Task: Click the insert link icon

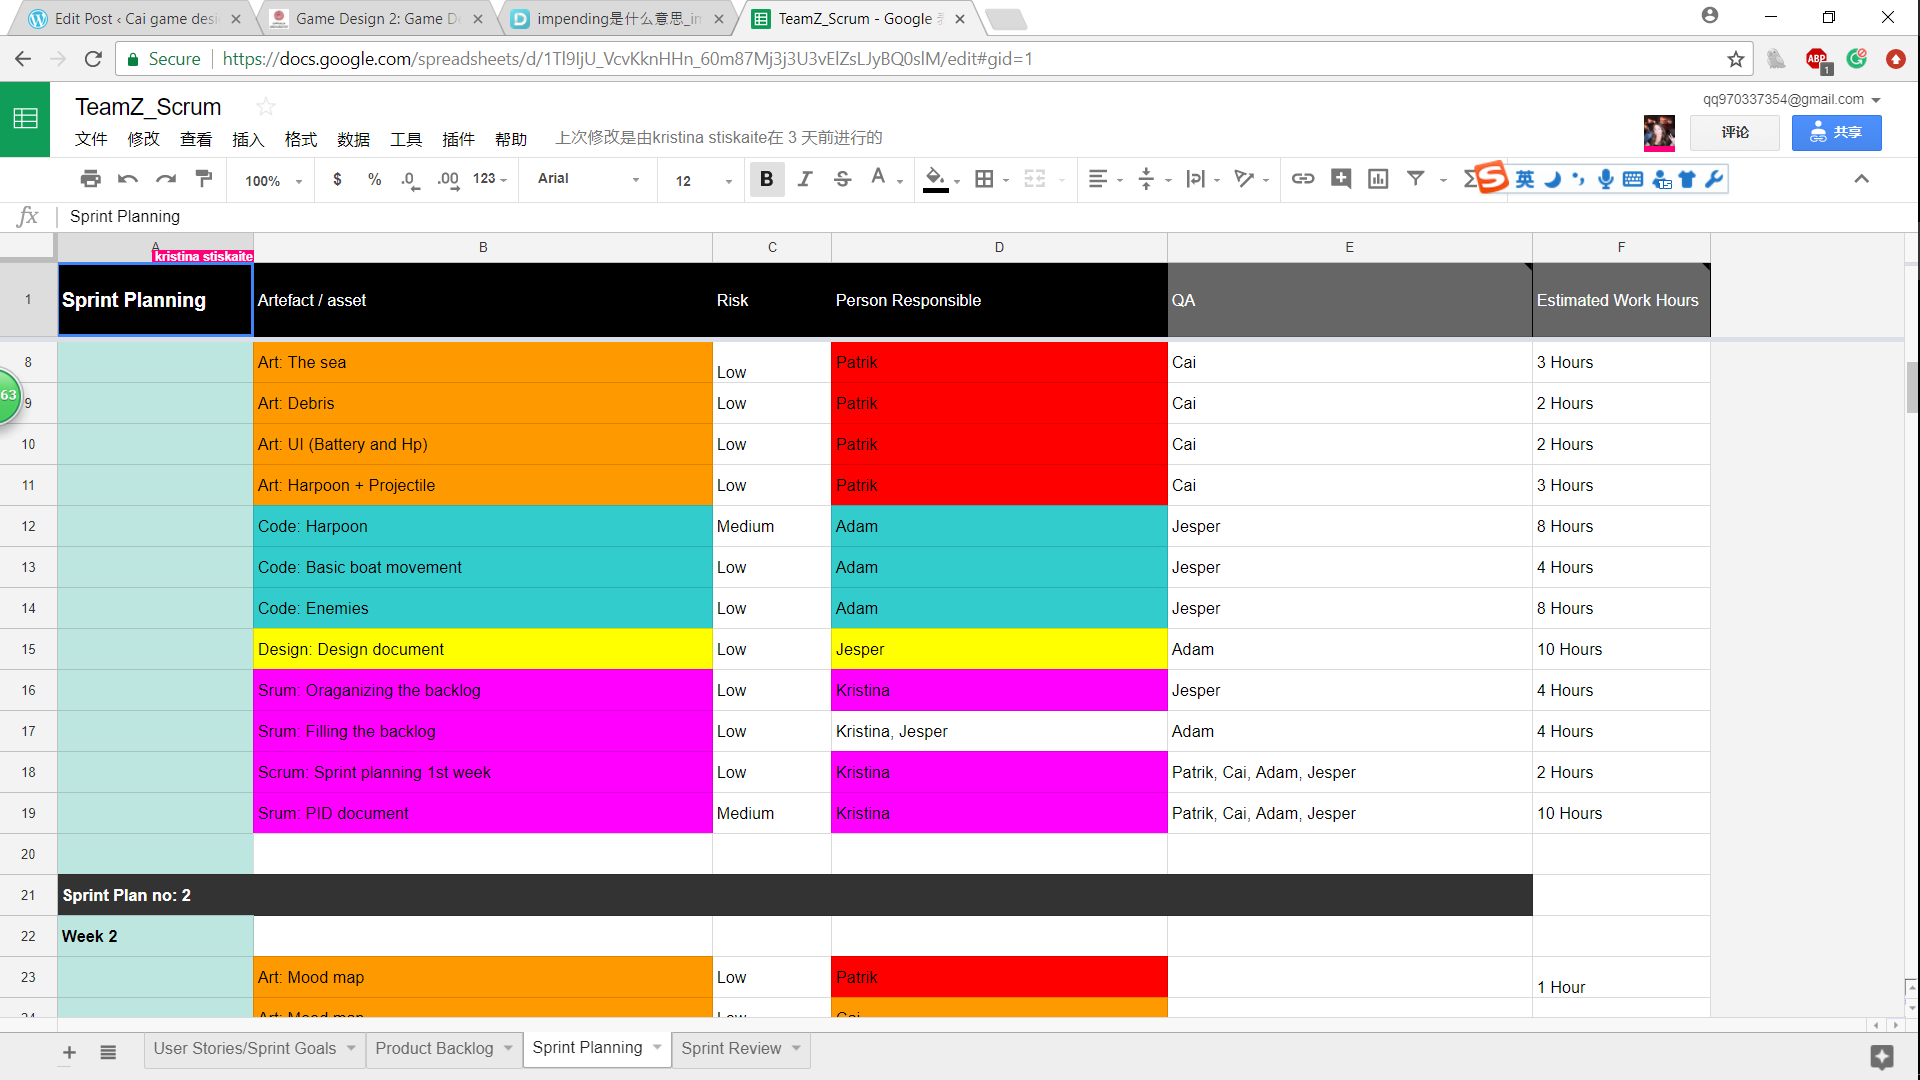Action: coord(1302,179)
